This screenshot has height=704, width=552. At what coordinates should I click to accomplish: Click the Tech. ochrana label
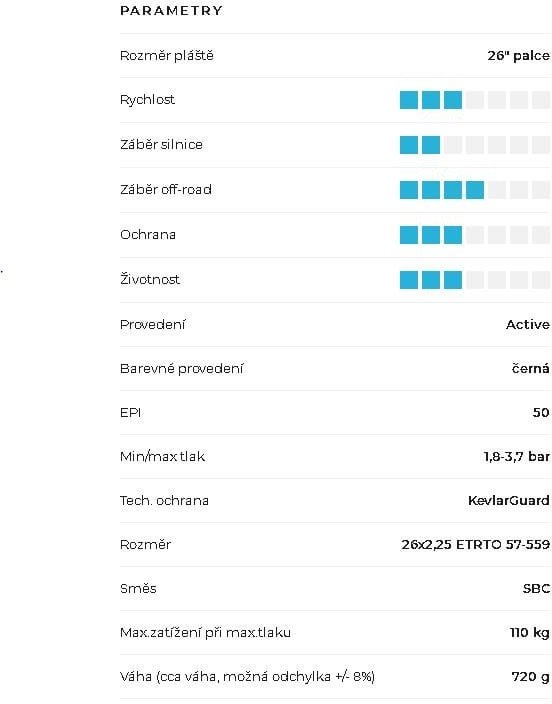(164, 500)
